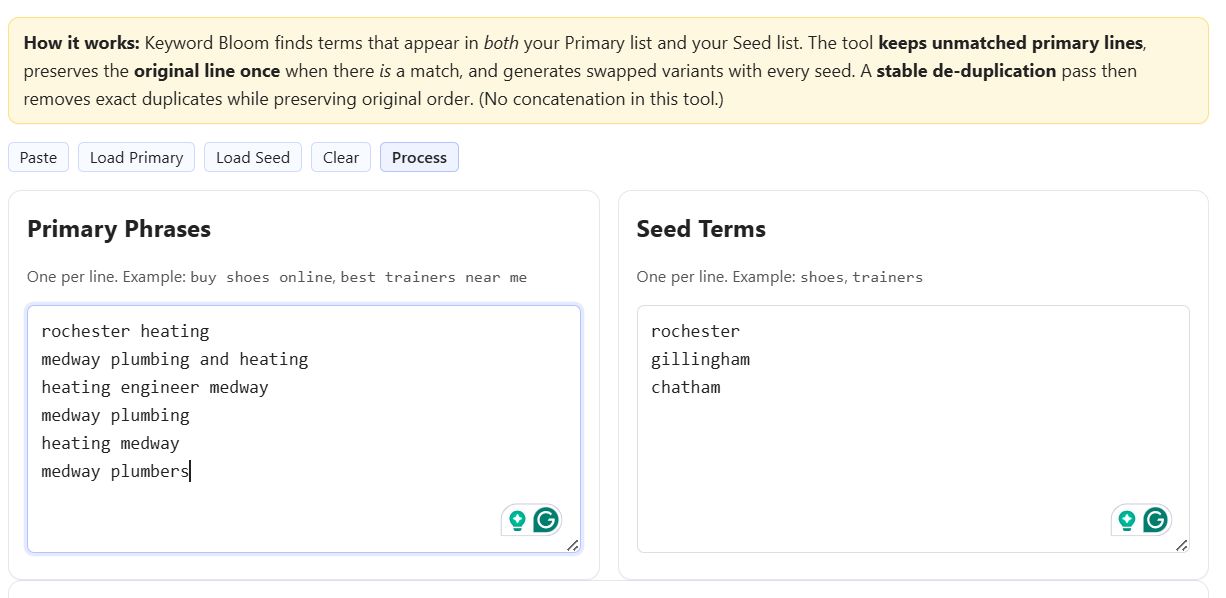Place cursor on the 'chatham' seed term

[685, 387]
